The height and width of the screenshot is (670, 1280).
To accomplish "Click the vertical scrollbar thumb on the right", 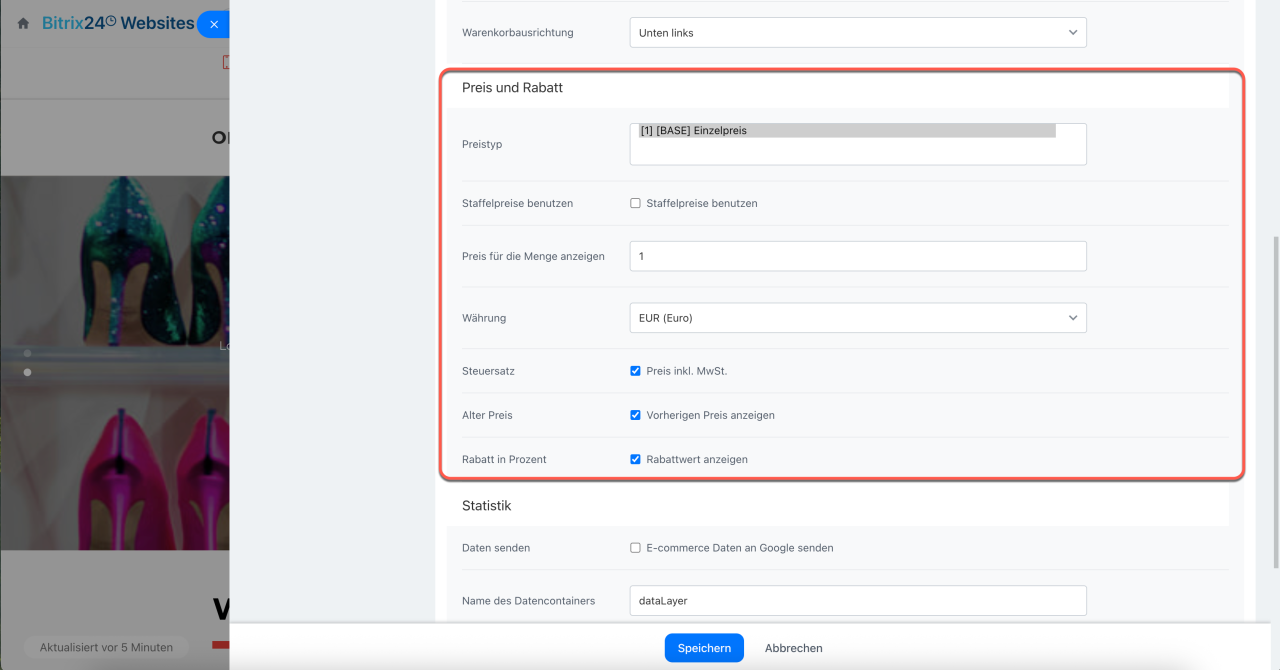I will coord(1273,400).
